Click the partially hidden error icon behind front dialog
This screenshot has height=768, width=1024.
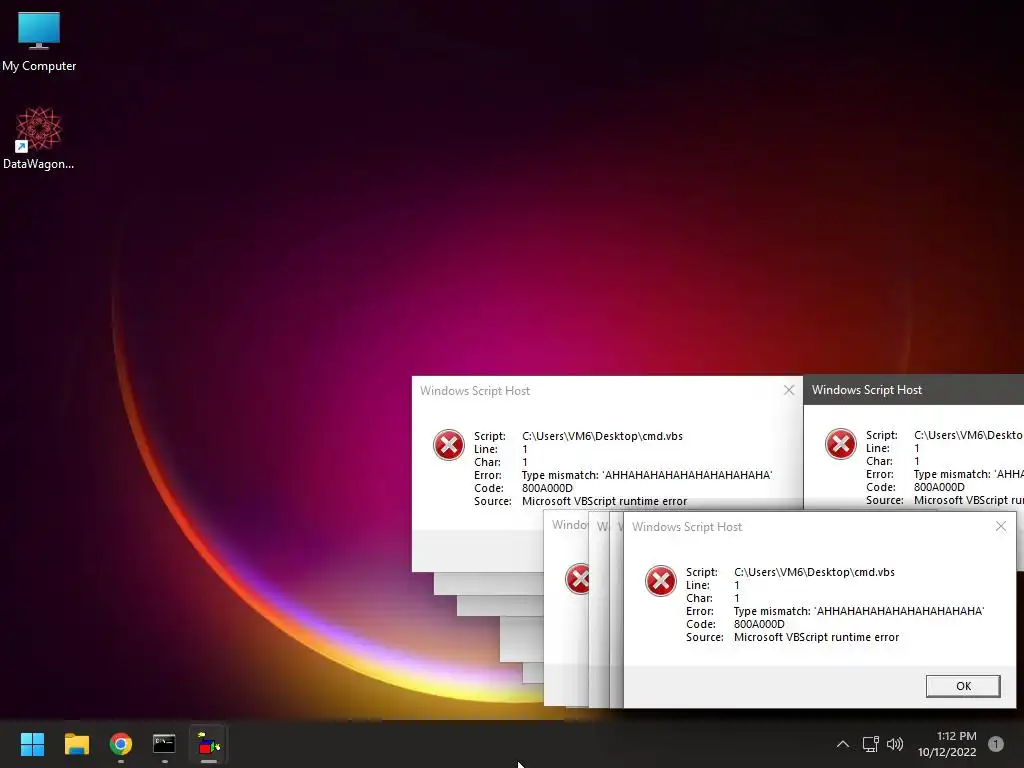(577, 579)
